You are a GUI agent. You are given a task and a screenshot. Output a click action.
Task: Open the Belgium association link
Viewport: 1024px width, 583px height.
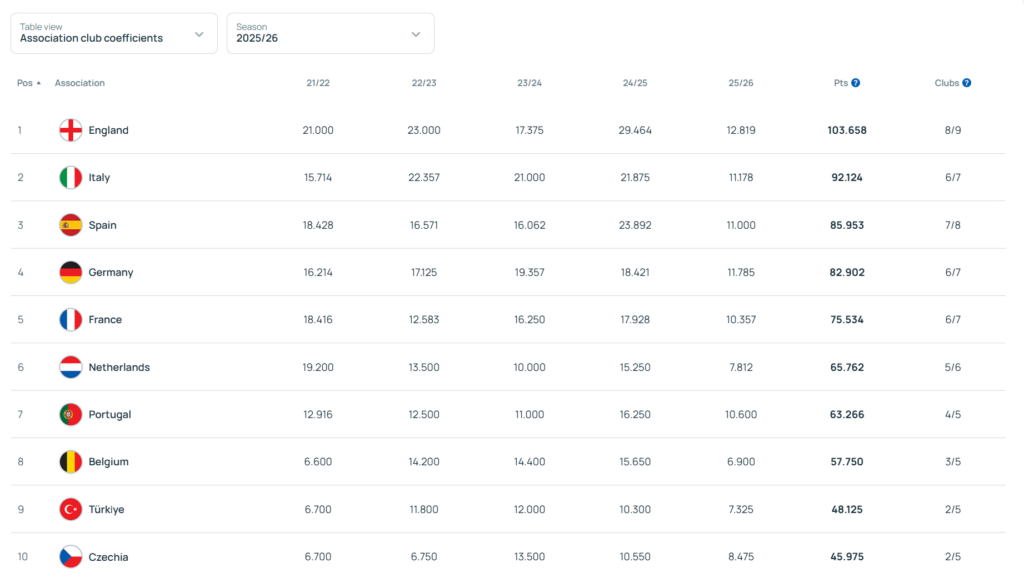[x=108, y=462]
